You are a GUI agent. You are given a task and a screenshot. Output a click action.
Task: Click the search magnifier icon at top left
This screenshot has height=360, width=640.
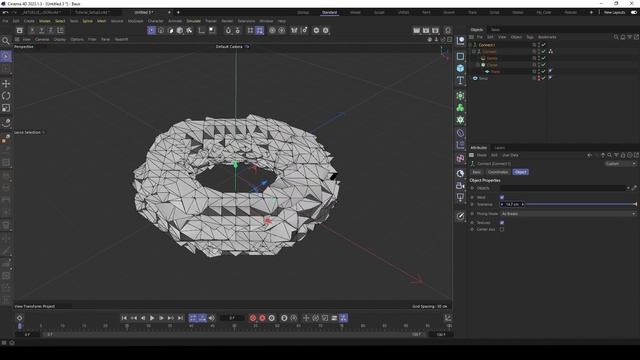tap(6, 40)
